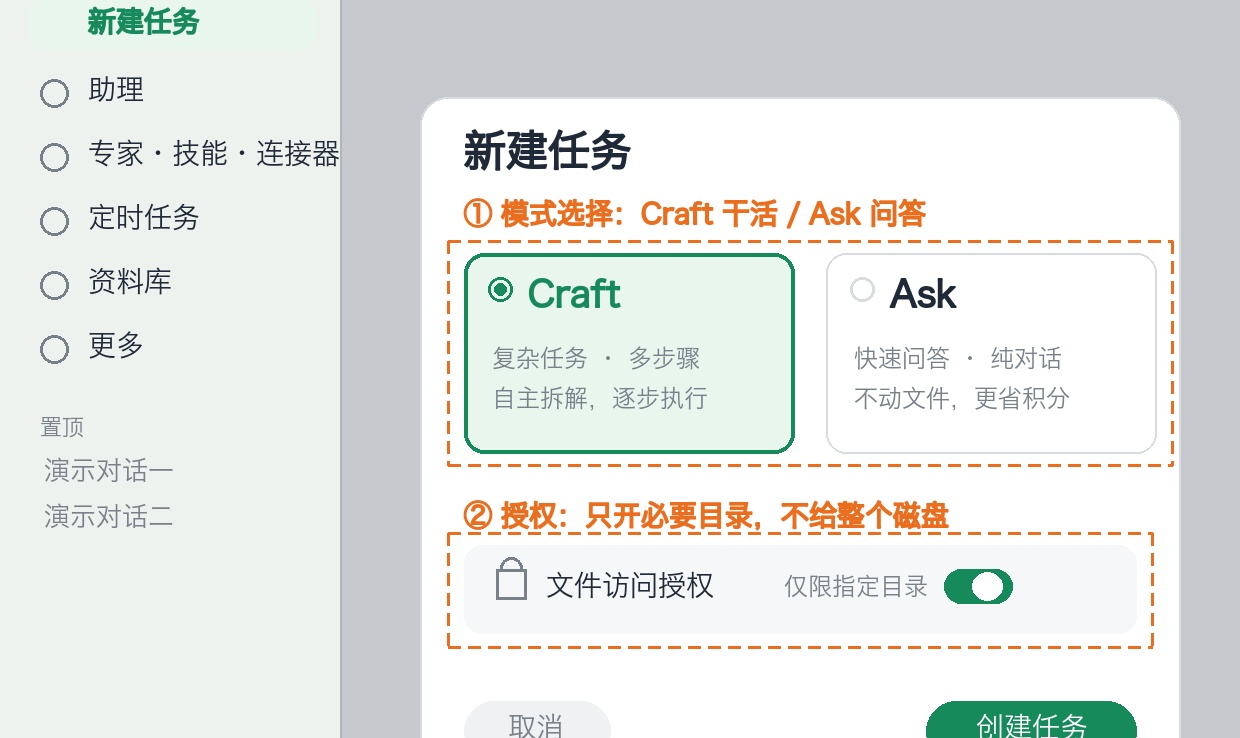Toggle the 仅限指定目录 switch
The image size is (1240, 738).
pyautogui.click(x=978, y=587)
